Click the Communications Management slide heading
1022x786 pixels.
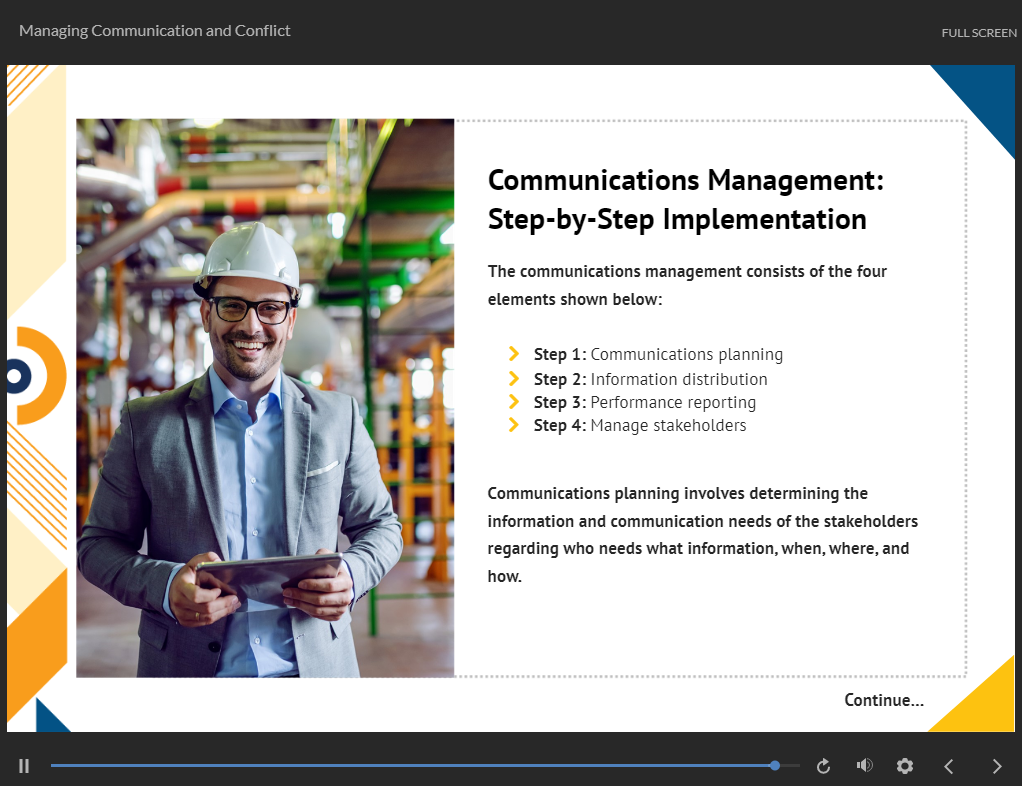click(x=685, y=200)
